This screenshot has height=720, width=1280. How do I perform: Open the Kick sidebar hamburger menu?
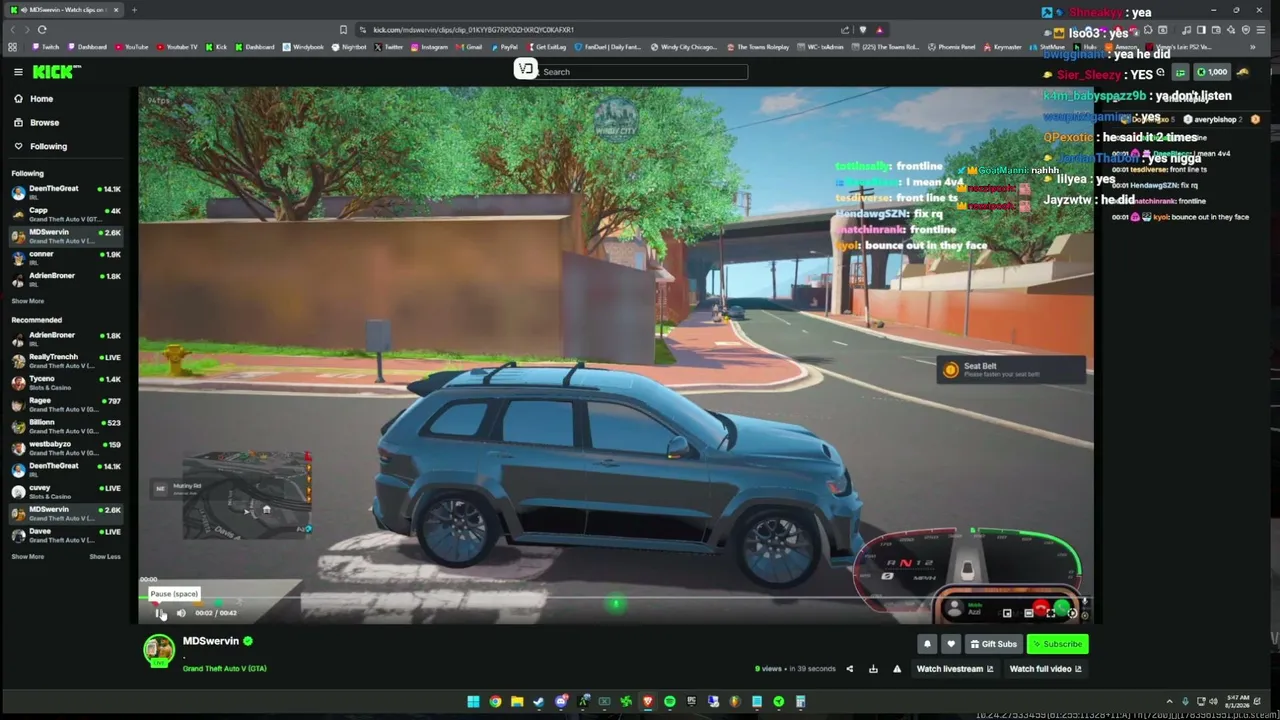pos(18,72)
